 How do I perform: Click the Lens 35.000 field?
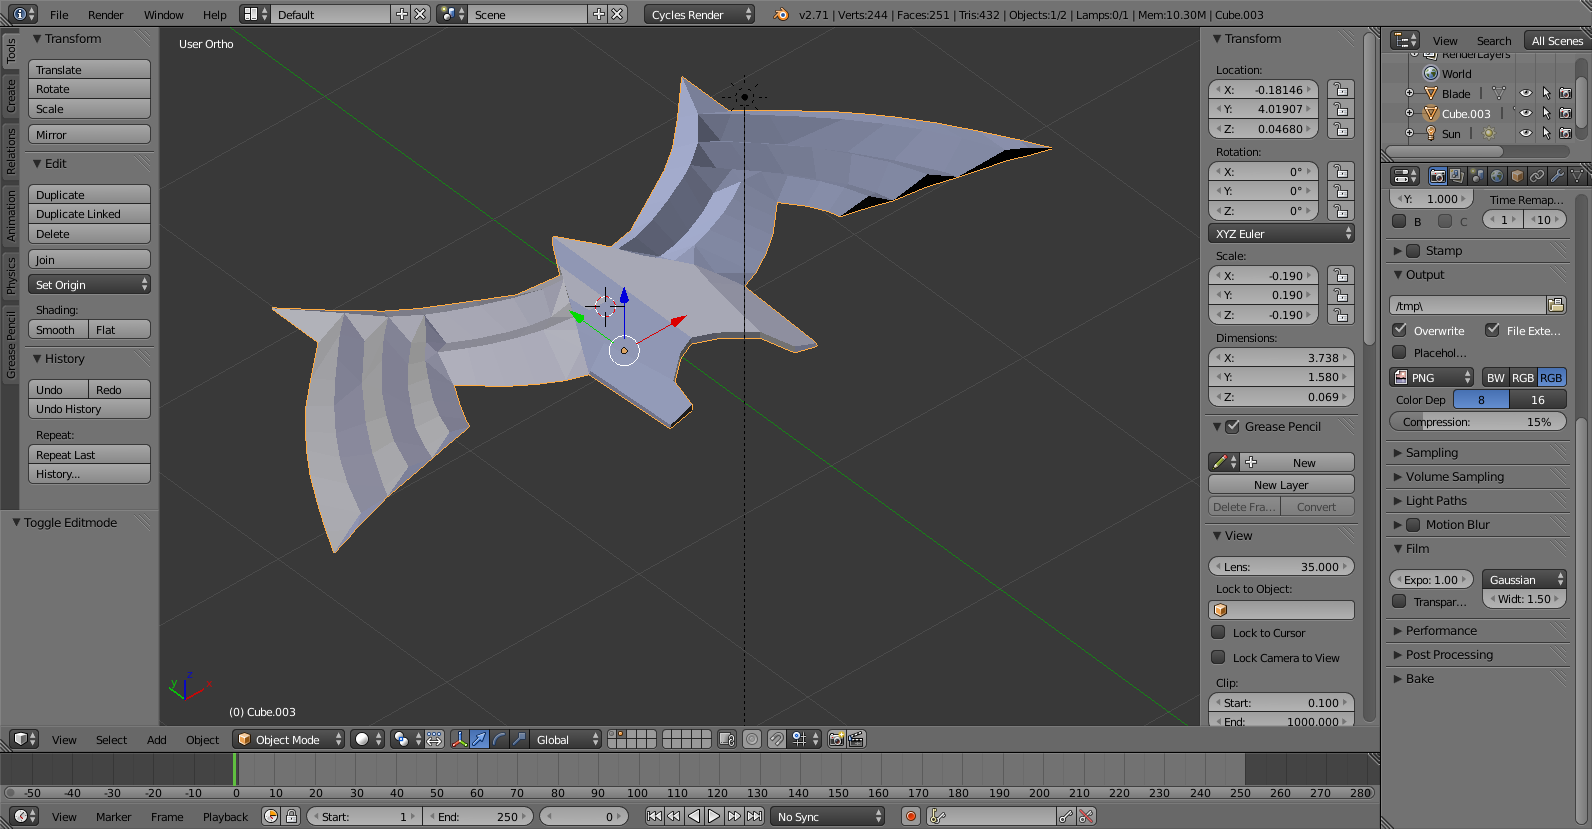[x=1281, y=567]
